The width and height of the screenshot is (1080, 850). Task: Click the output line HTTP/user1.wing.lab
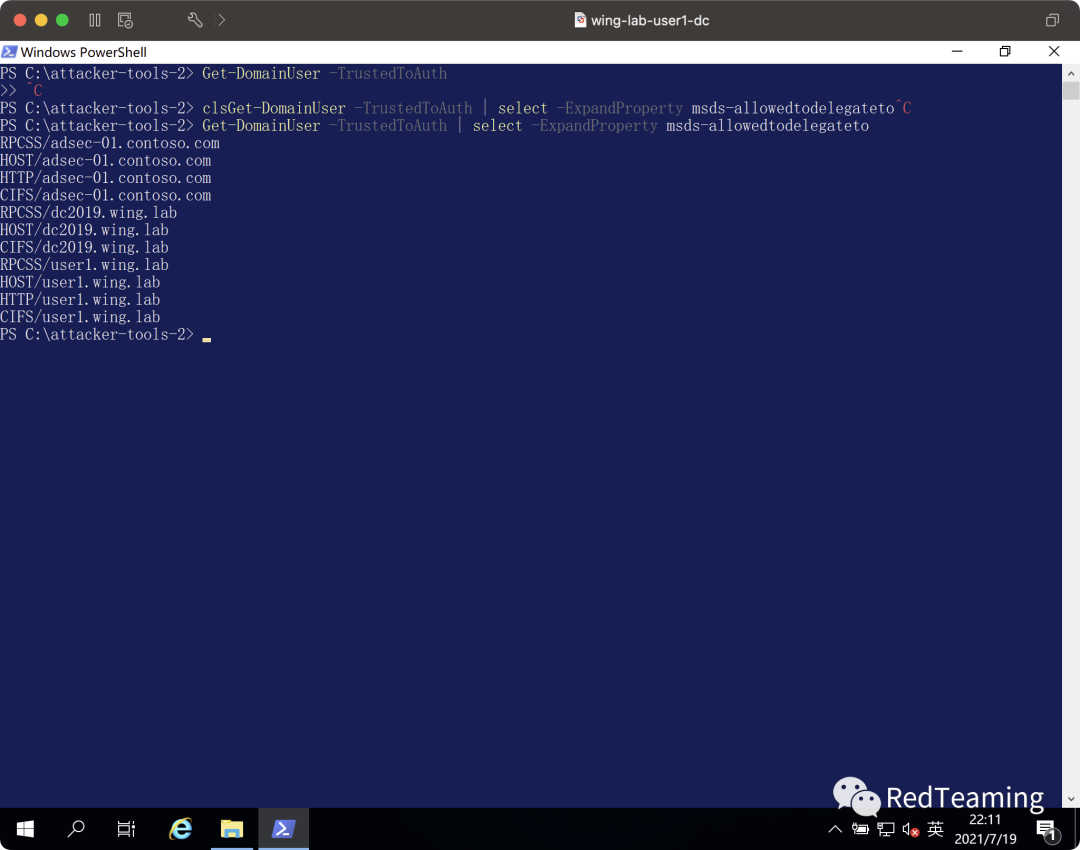80,300
